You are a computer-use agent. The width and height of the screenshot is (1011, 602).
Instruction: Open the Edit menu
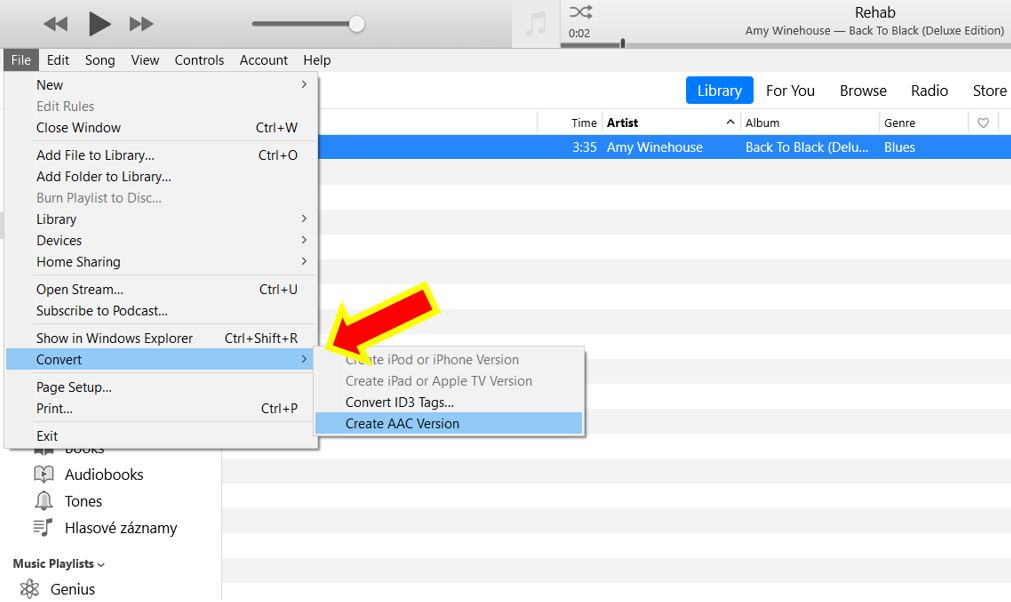58,60
